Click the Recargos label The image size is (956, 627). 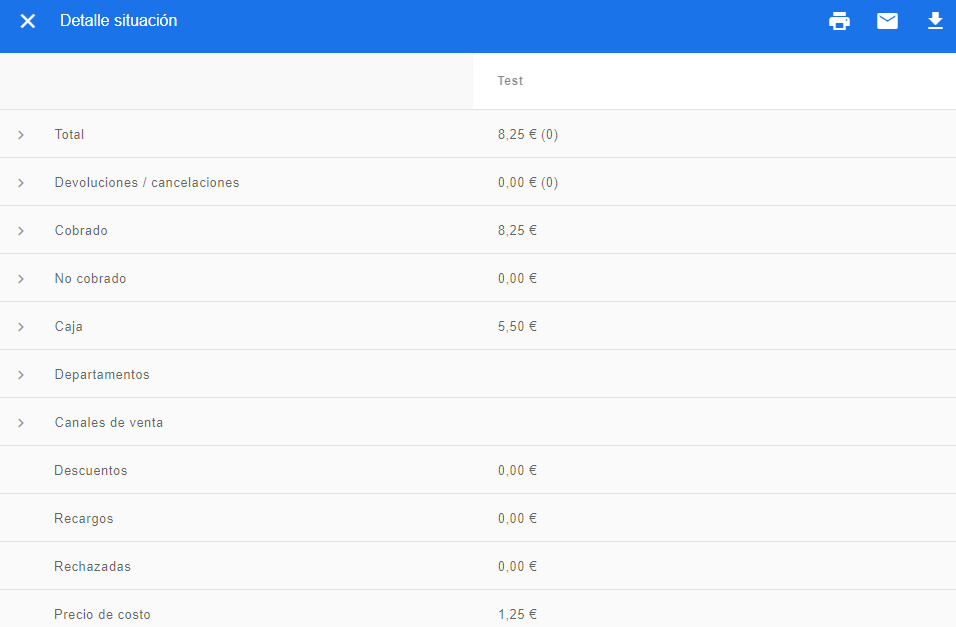click(x=84, y=518)
